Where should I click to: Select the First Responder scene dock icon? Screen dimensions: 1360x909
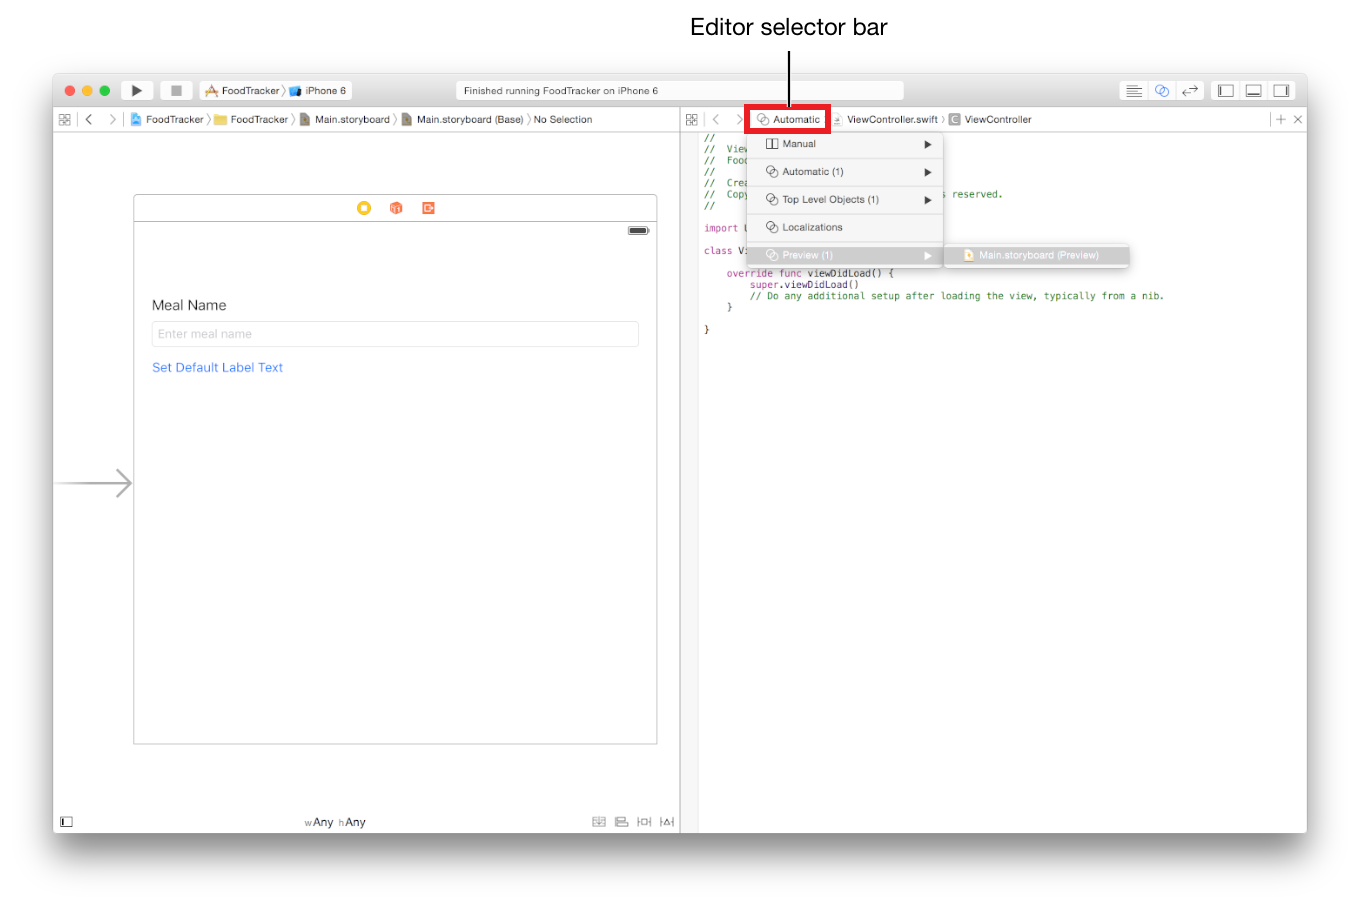pos(396,208)
